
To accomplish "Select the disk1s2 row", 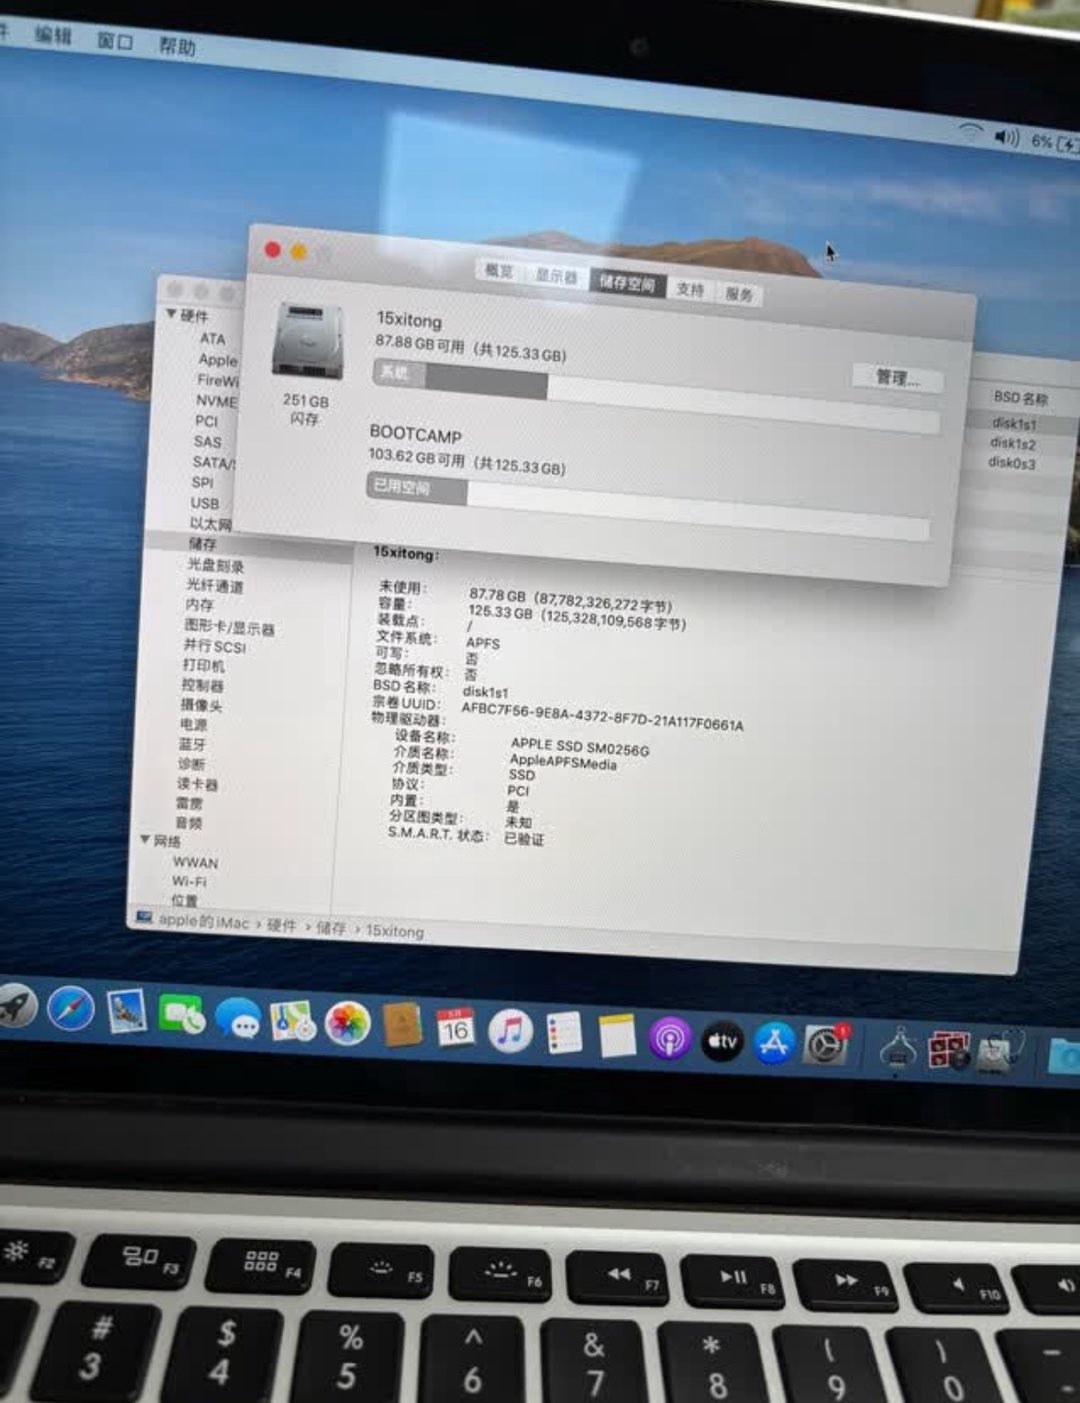I will click(x=1012, y=443).
